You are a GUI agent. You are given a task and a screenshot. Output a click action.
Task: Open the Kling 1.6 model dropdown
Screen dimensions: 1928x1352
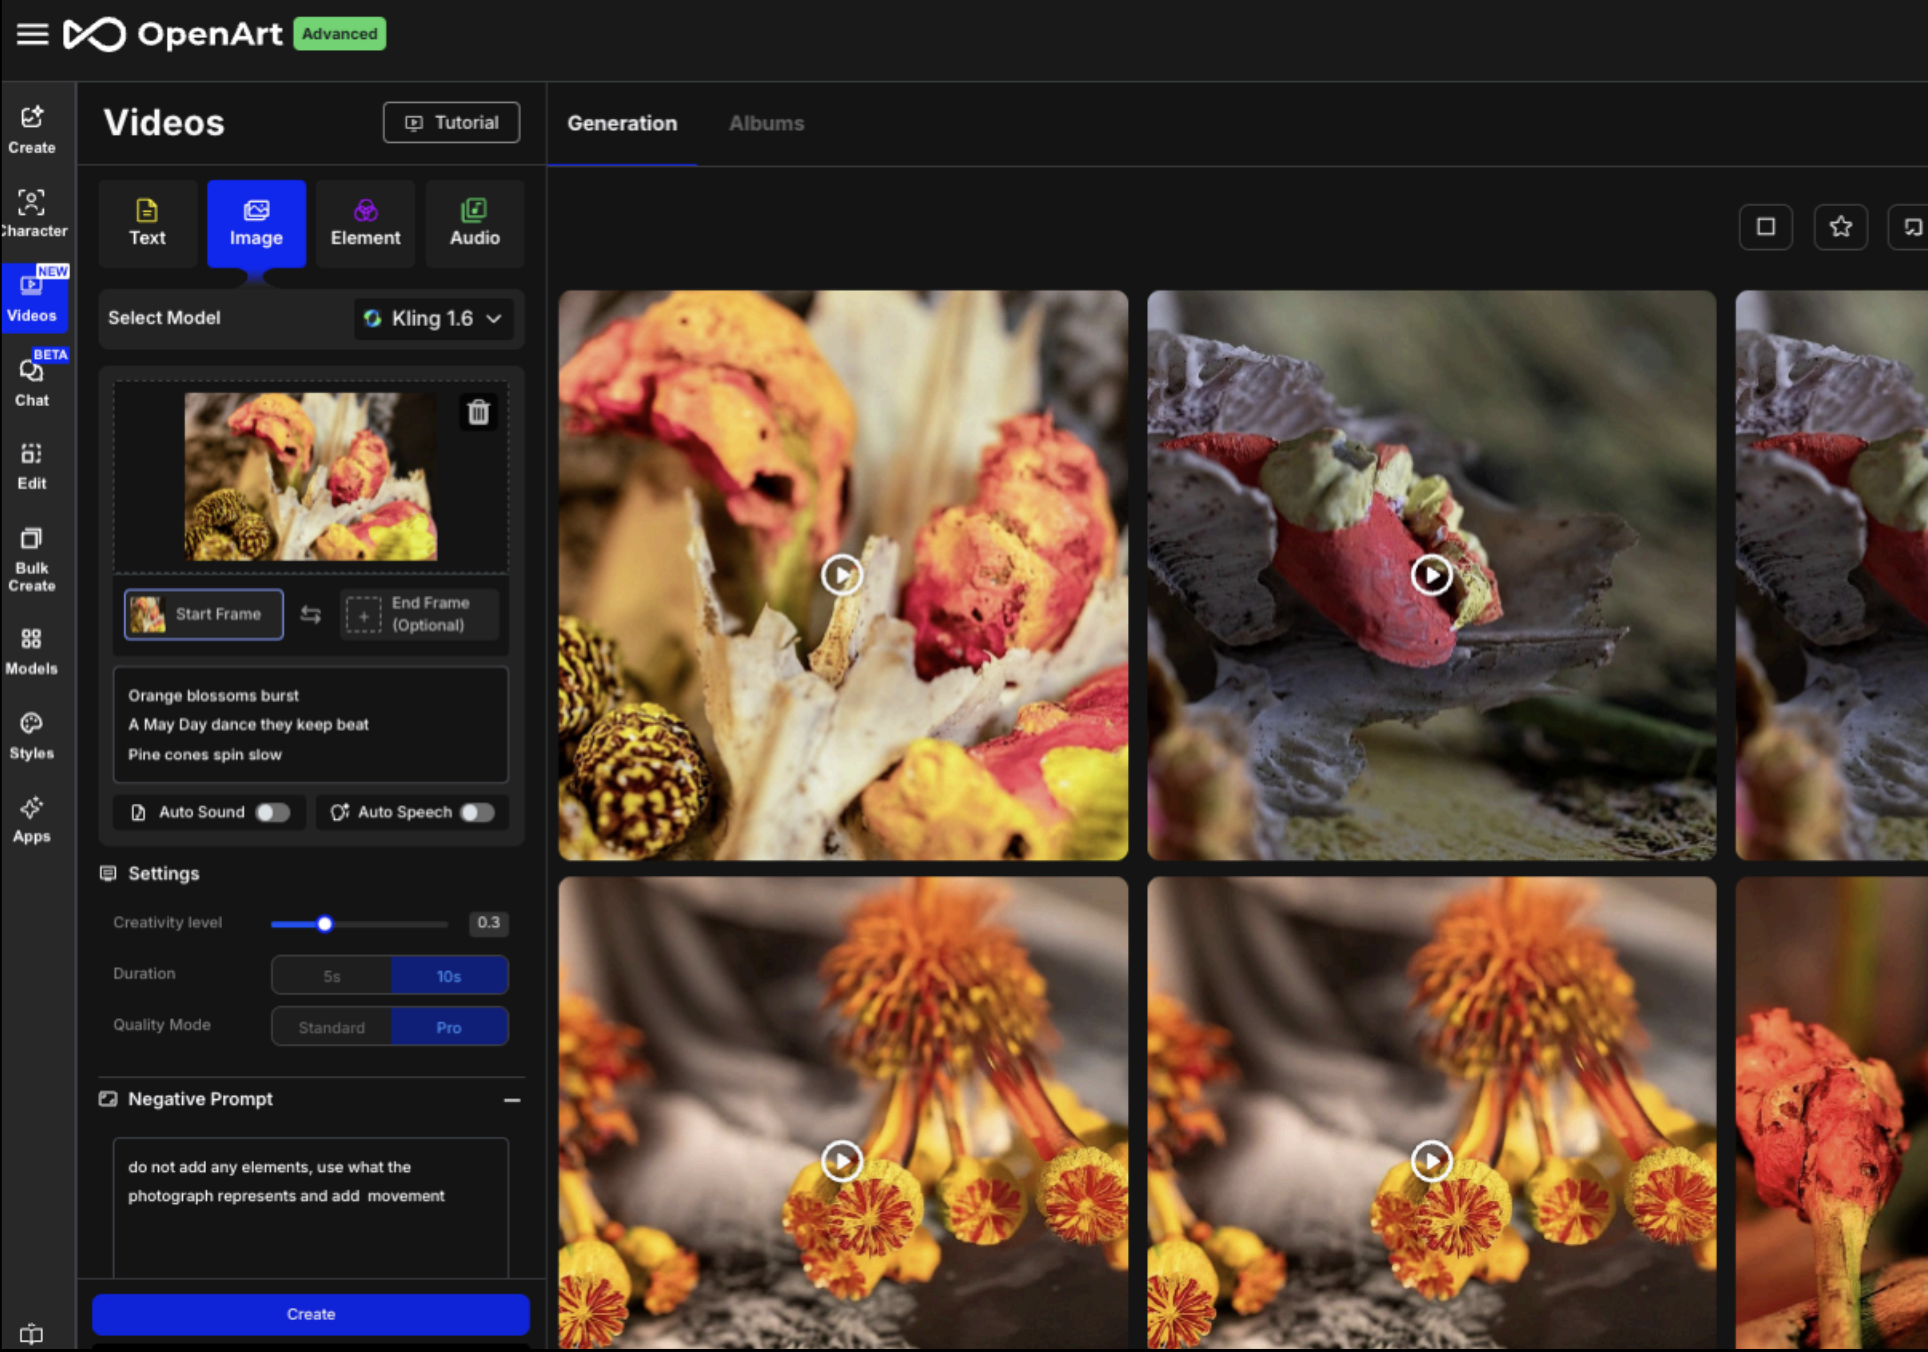coord(433,318)
